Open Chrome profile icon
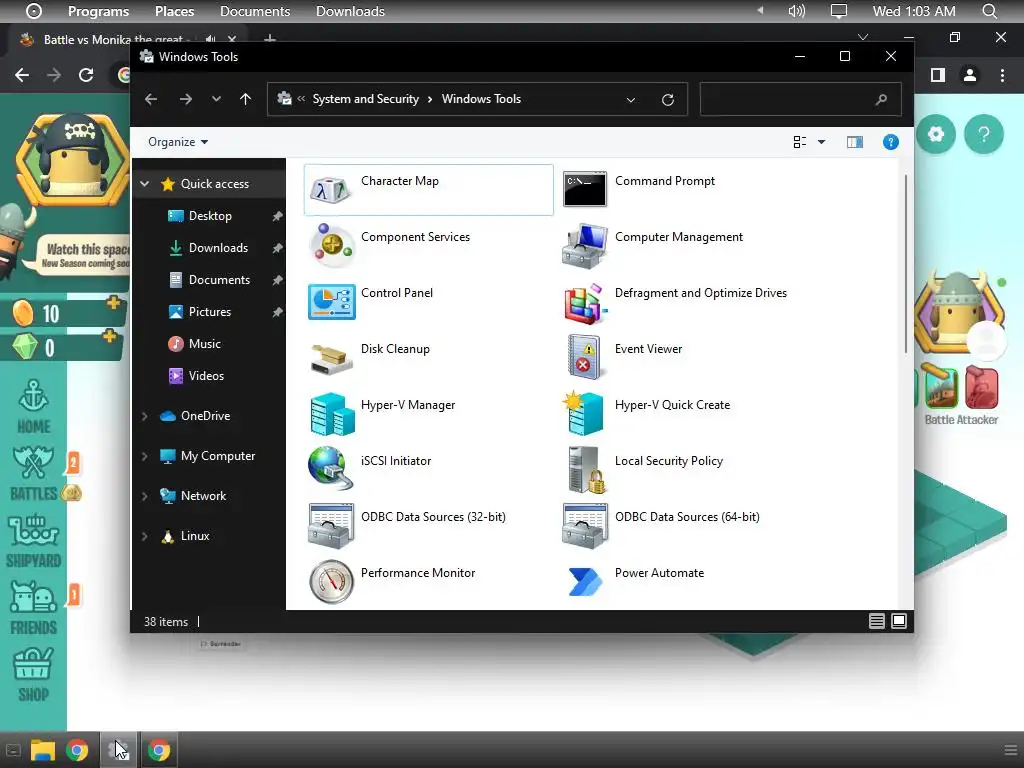Viewport: 1024px width, 768px height. [x=970, y=75]
